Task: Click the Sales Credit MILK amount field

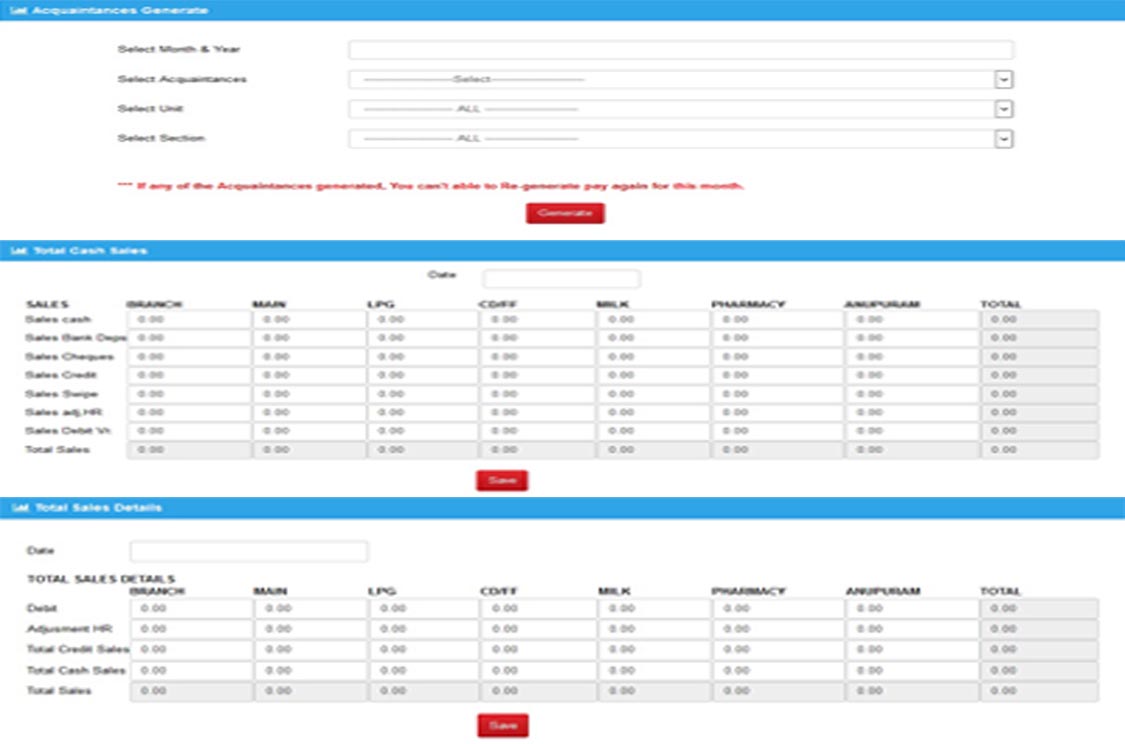Action: coord(653,375)
